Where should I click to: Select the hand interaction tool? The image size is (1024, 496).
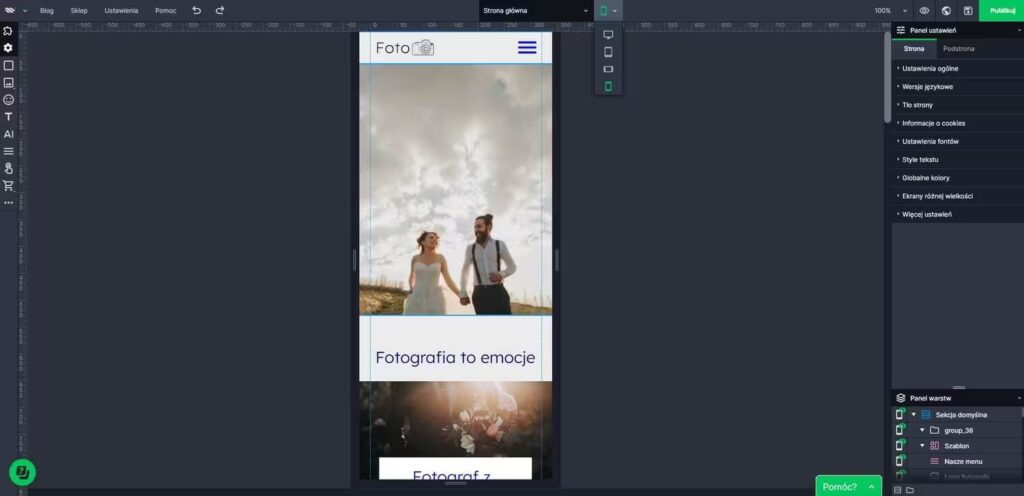tap(8, 168)
